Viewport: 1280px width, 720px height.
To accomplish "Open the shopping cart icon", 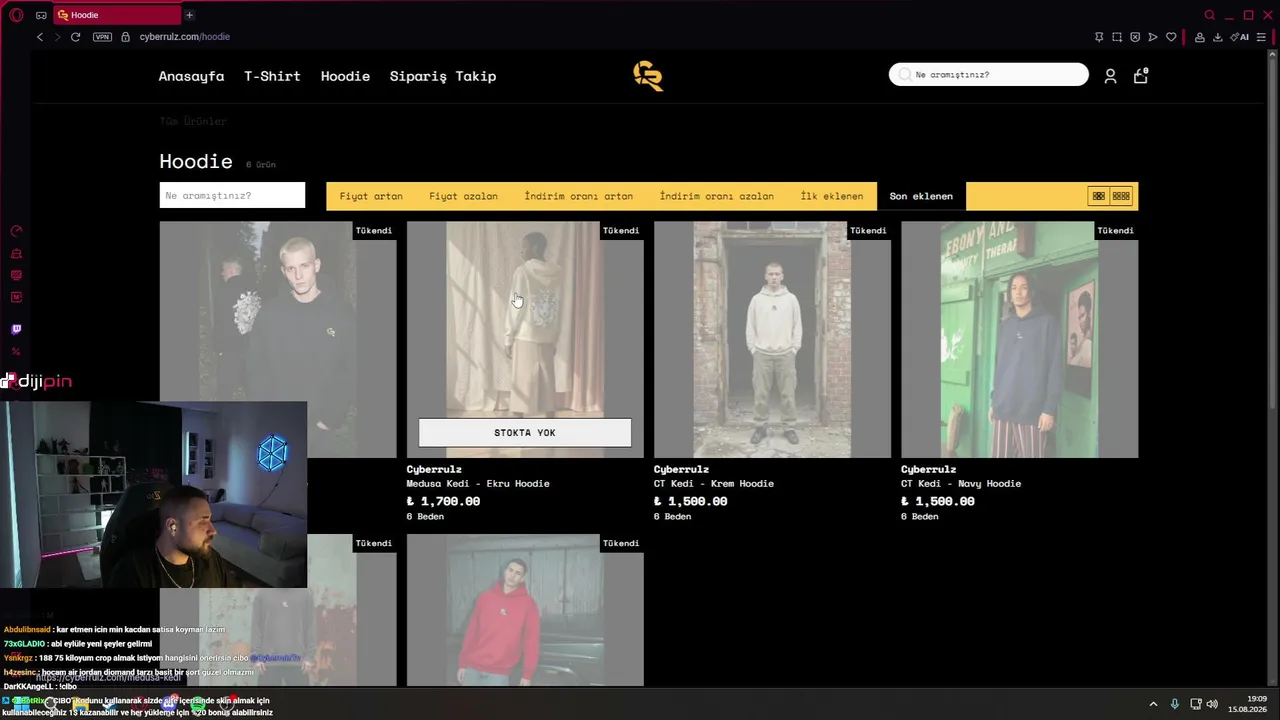I will (1141, 75).
